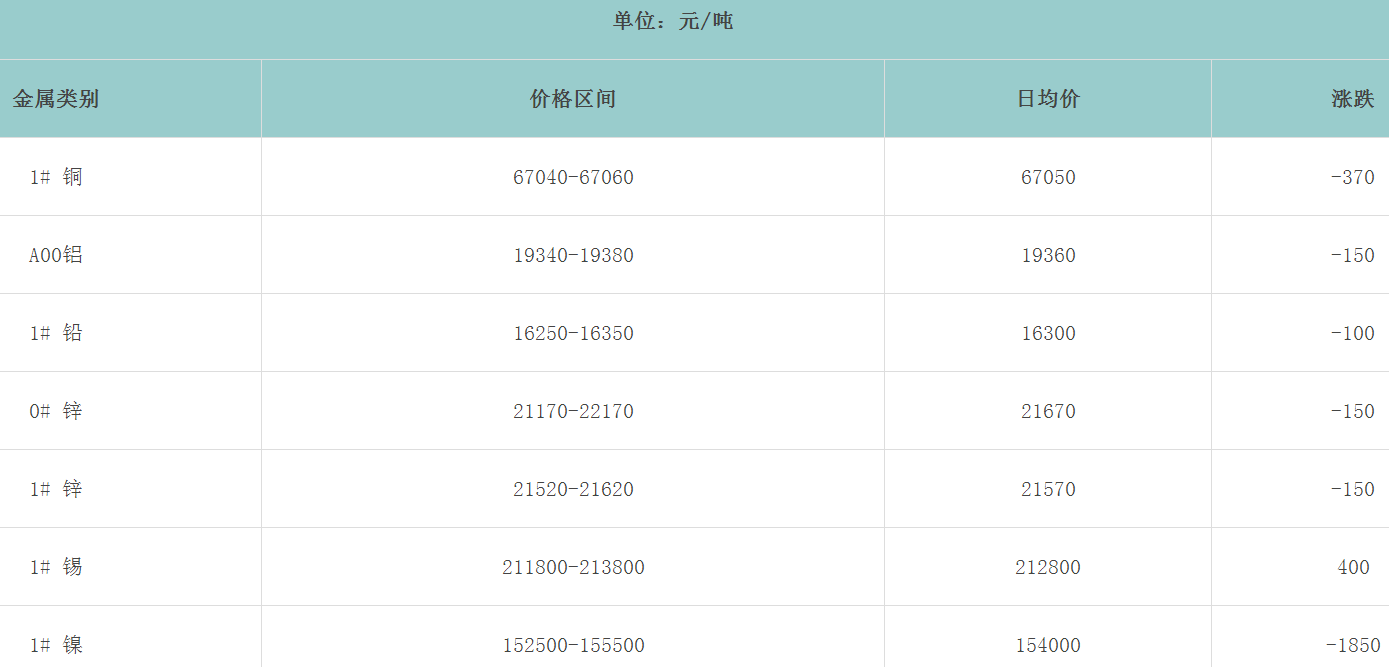Click the -370 change value for copper

pyautogui.click(x=1352, y=177)
